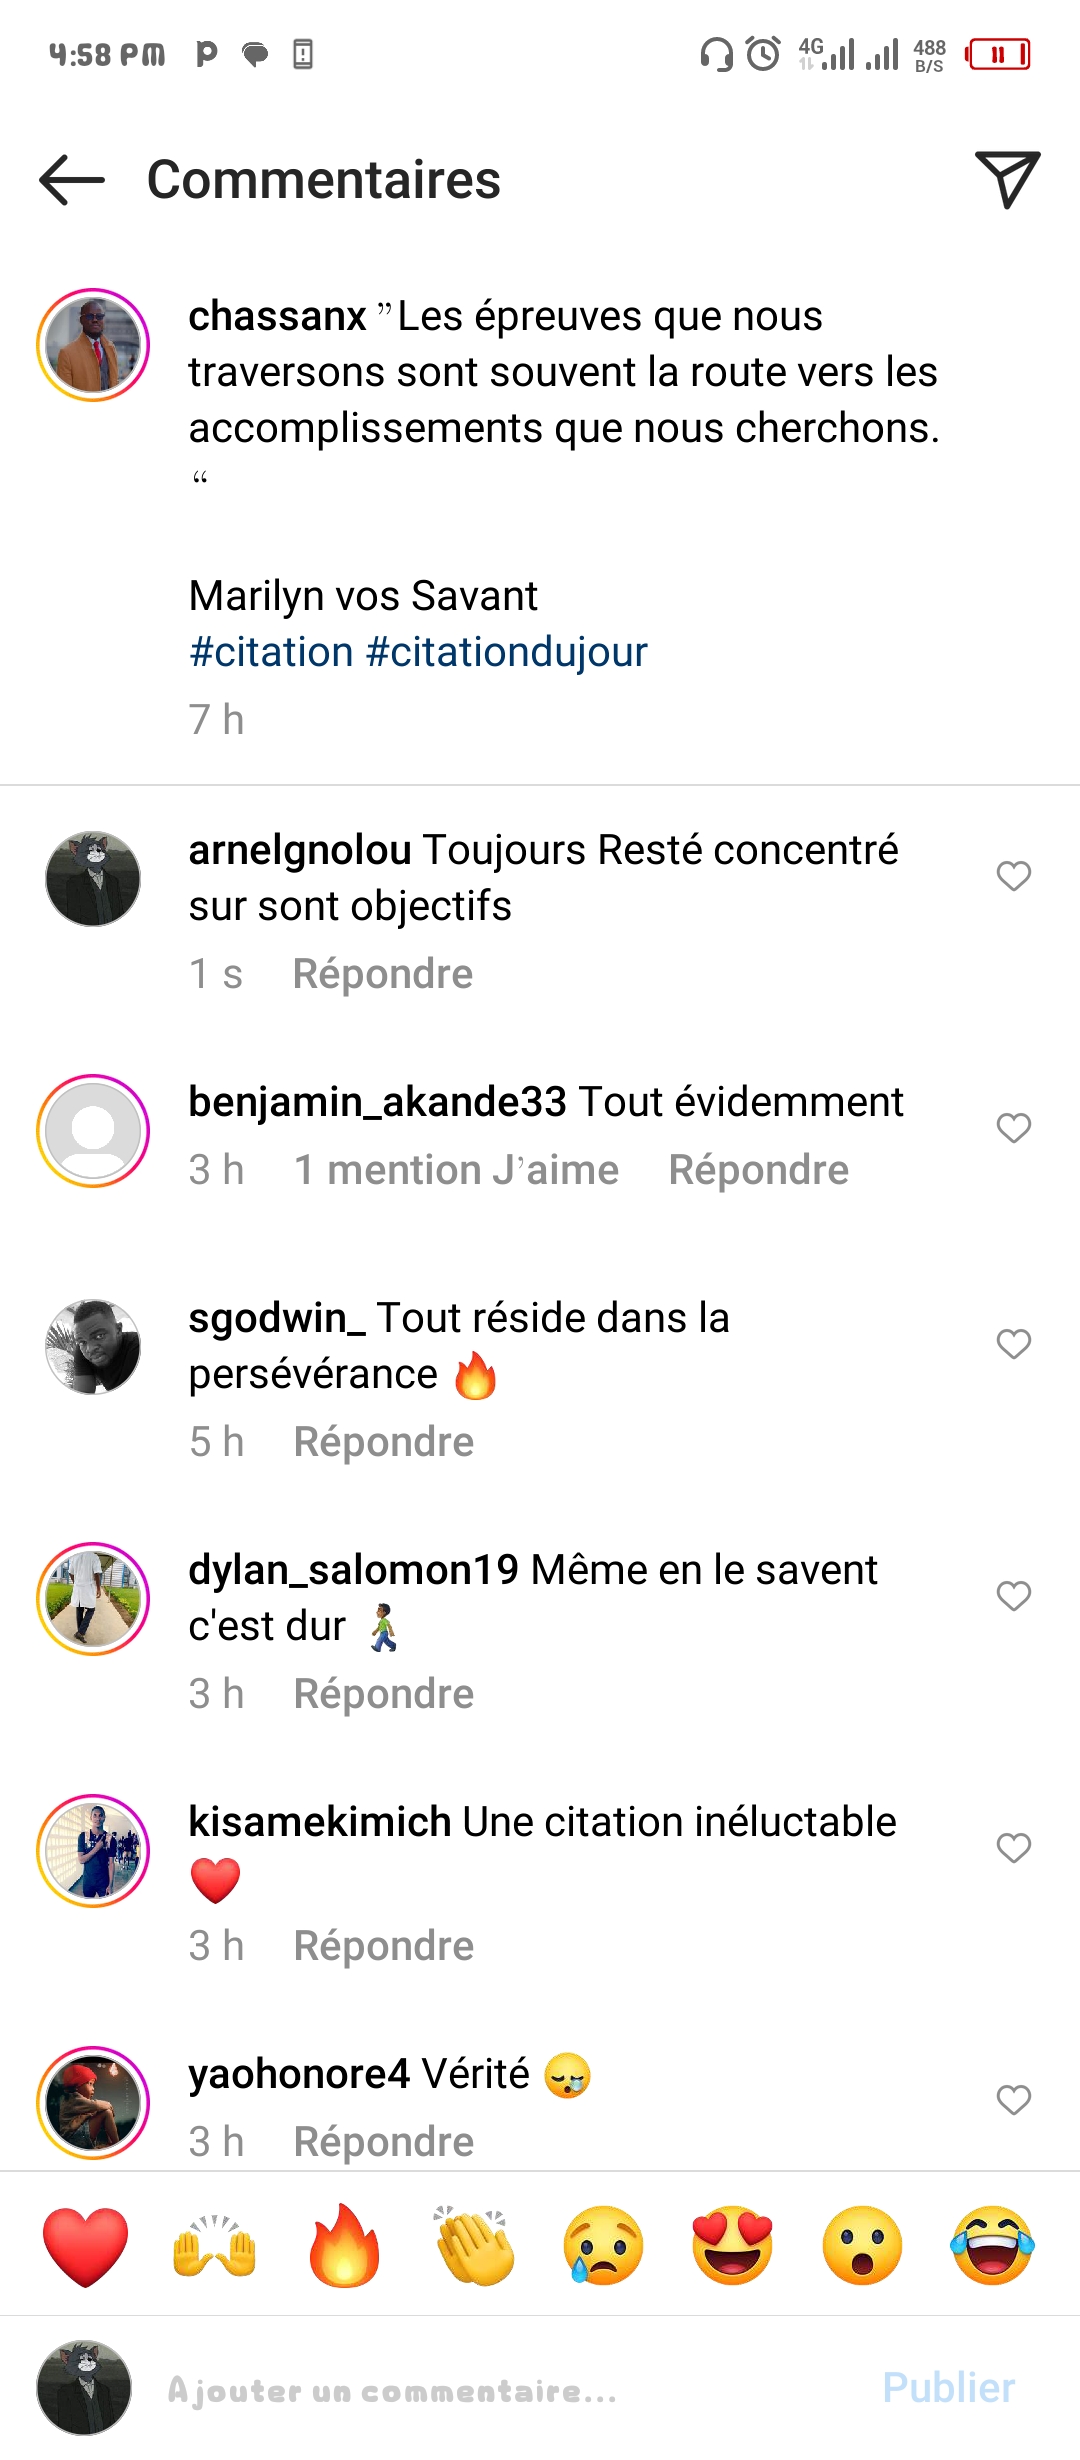View likes on benjamin_akande33's comment
This screenshot has width=1080, height=2460.
[x=456, y=1170]
